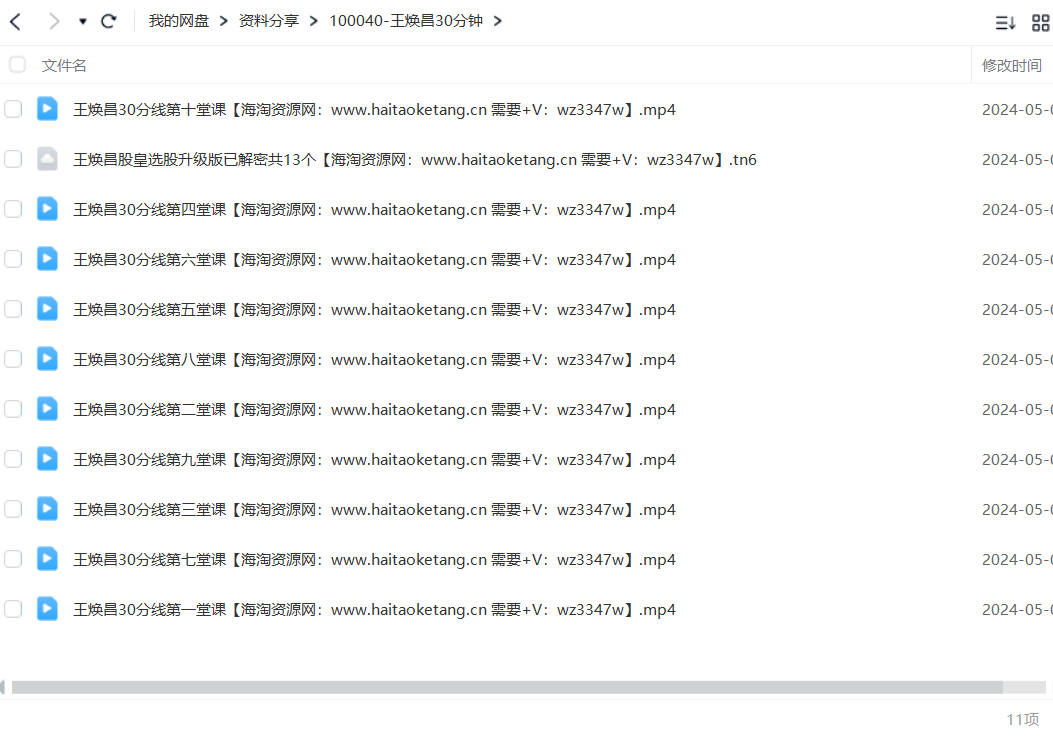Check the box for 第十堂课 video
The image size is (1053, 744).
[13, 109]
